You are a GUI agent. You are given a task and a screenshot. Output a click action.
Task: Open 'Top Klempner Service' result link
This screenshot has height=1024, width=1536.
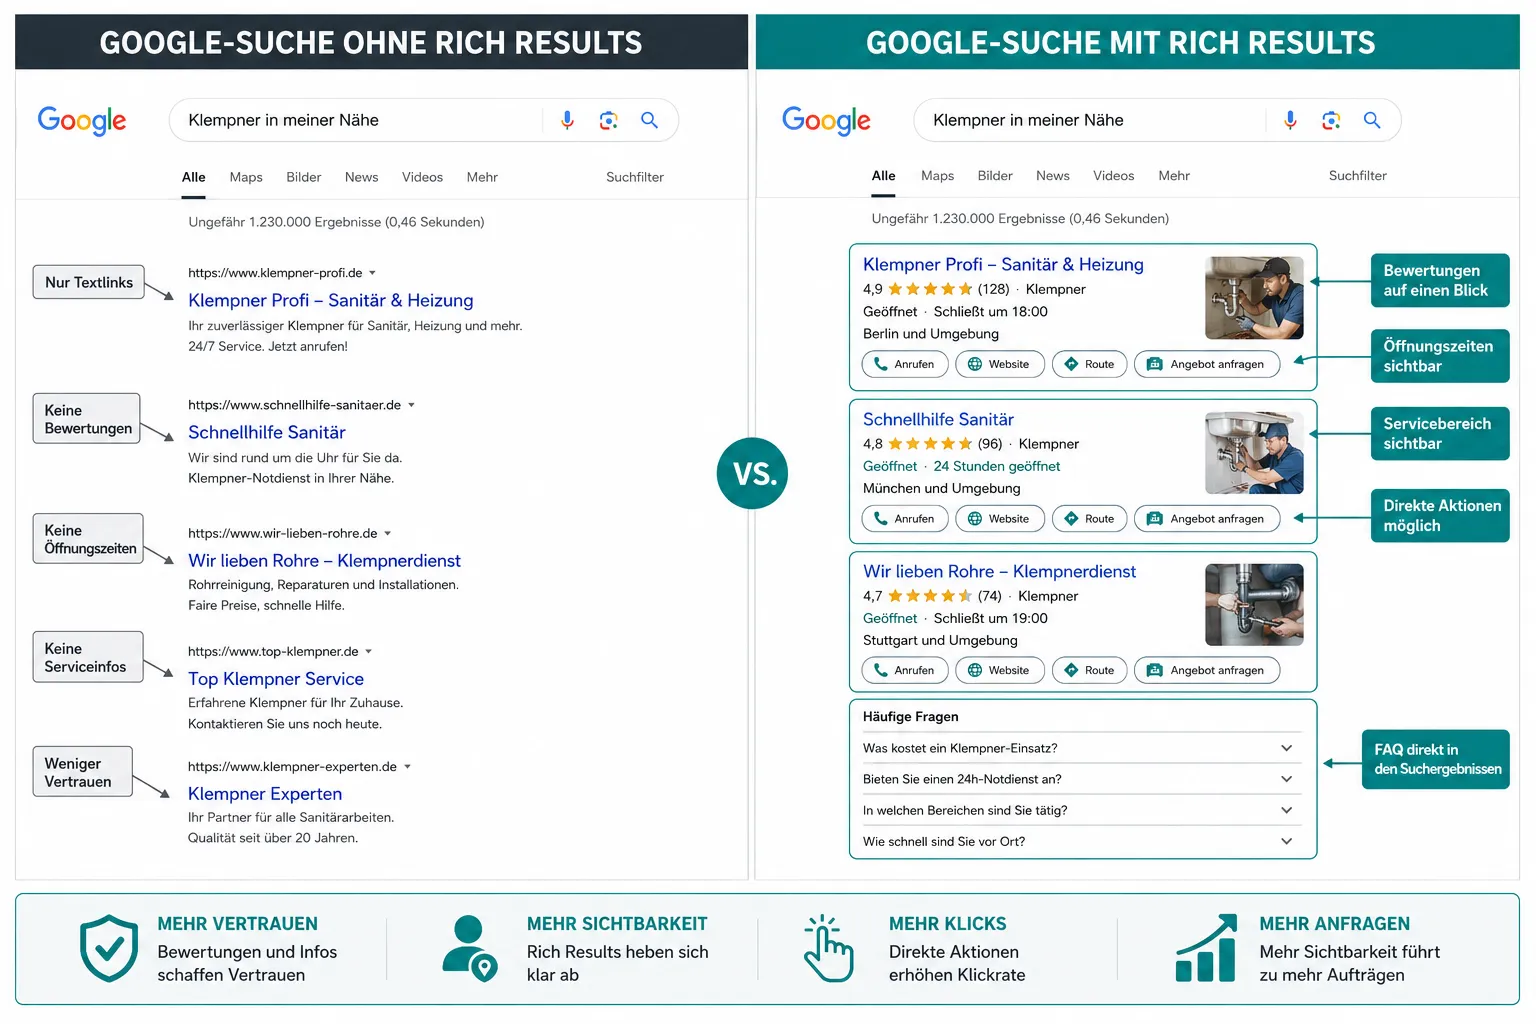pyautogui.click(x=276, y=679)
